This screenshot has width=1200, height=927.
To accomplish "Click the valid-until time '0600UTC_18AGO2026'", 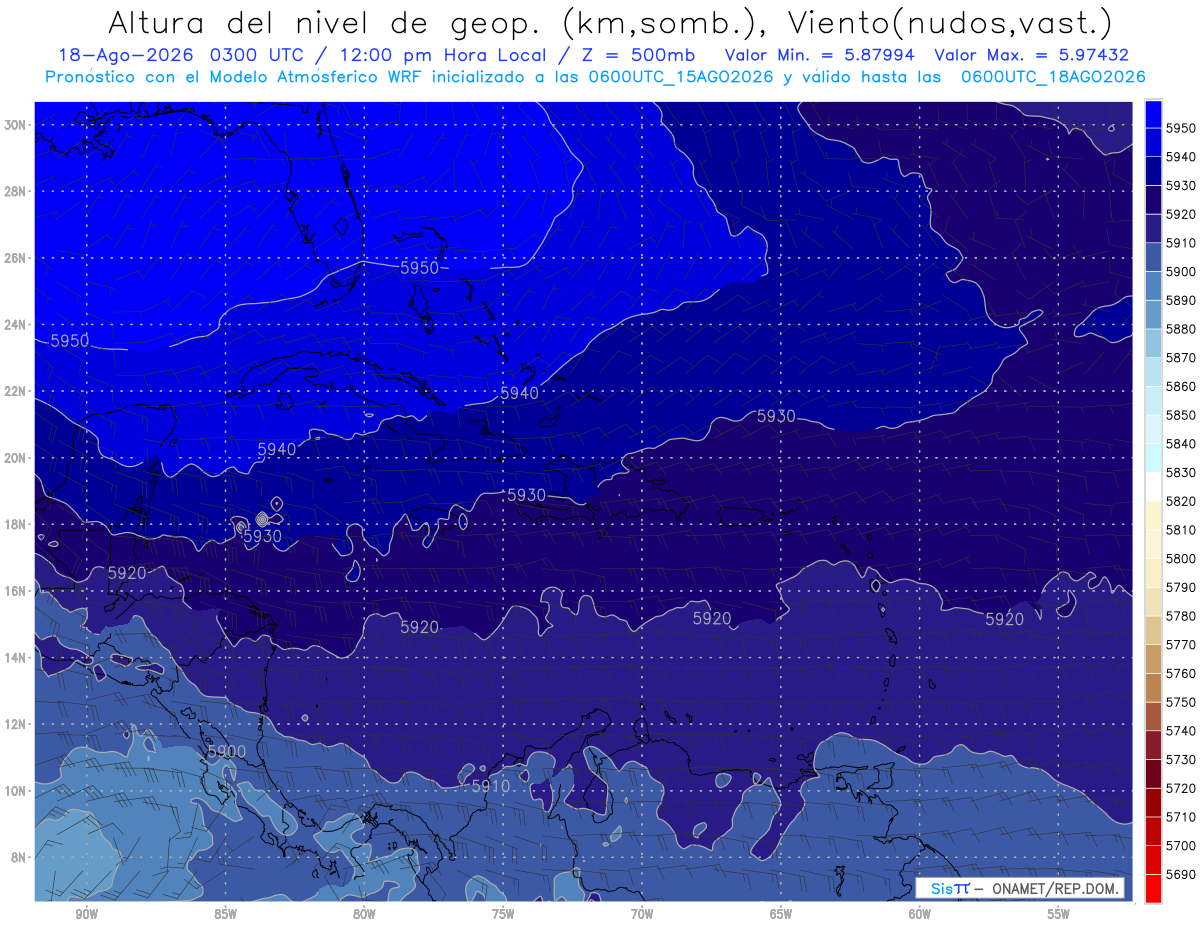I will point(1053,77).
